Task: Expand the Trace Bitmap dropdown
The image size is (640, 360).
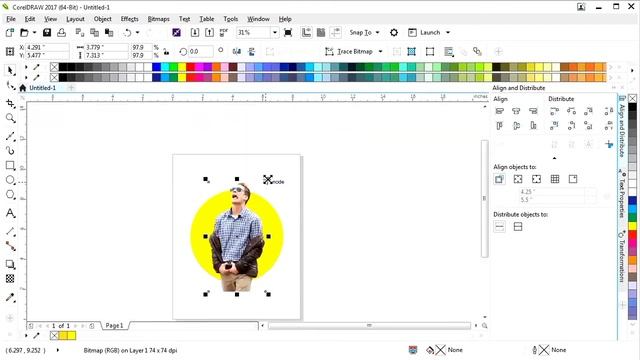Action: (x=380, y=51)
